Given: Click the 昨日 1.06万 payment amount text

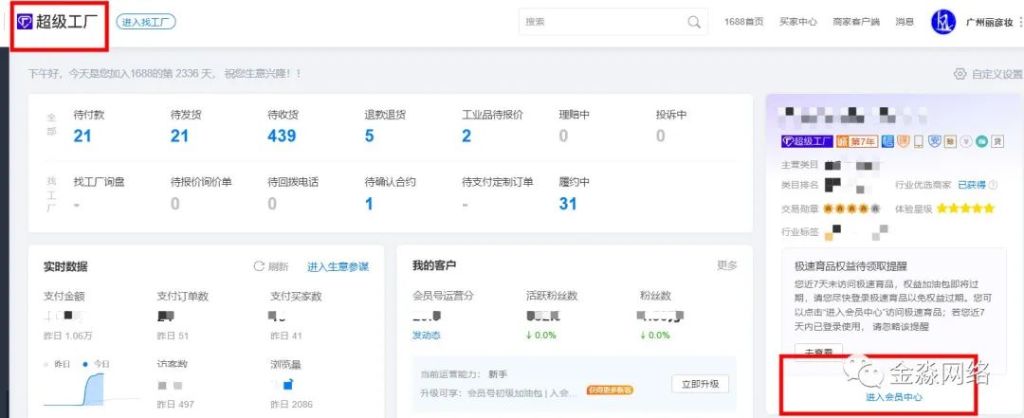Looking at the screenshot, I should 68,336.
